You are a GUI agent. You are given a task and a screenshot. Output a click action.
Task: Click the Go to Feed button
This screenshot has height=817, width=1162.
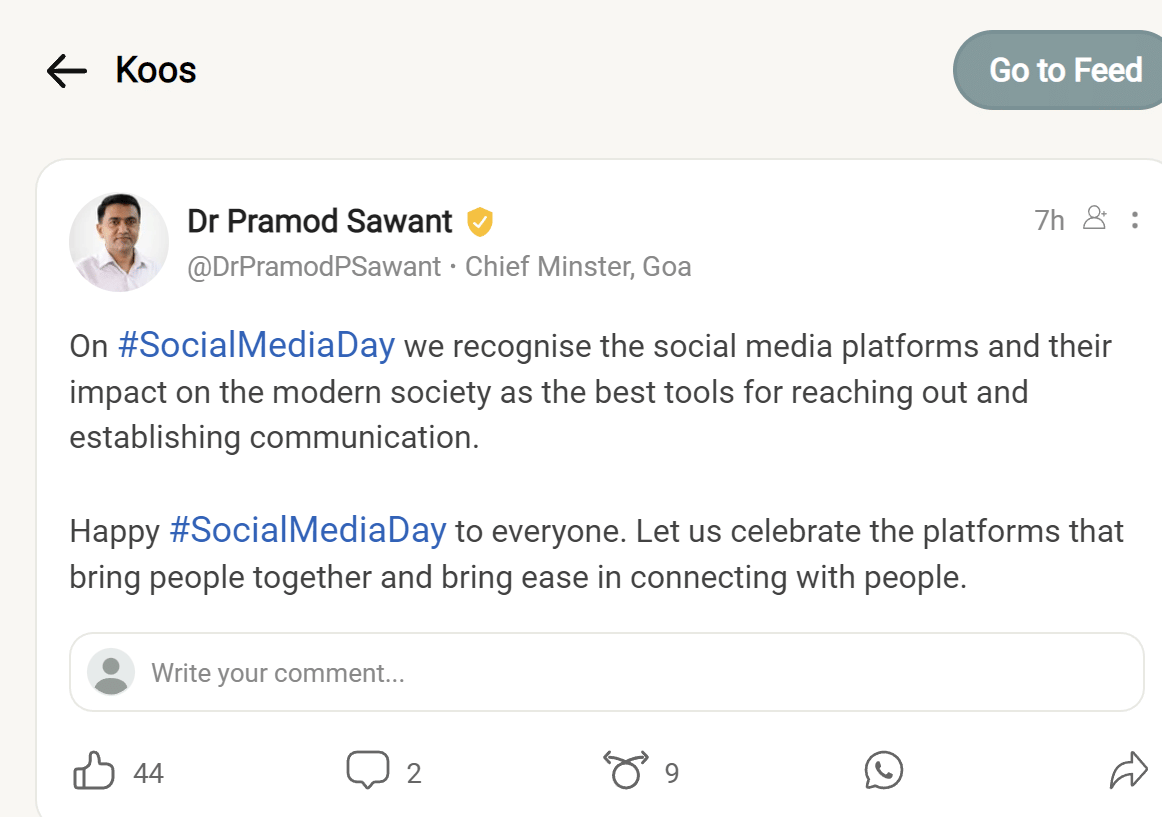pyautogui.click(x=1064, y=70)
